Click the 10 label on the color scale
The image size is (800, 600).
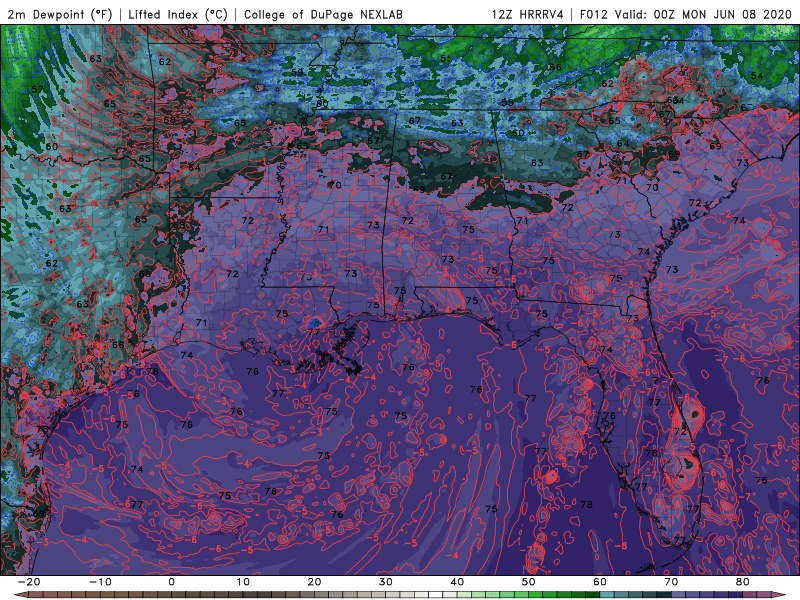243,582
